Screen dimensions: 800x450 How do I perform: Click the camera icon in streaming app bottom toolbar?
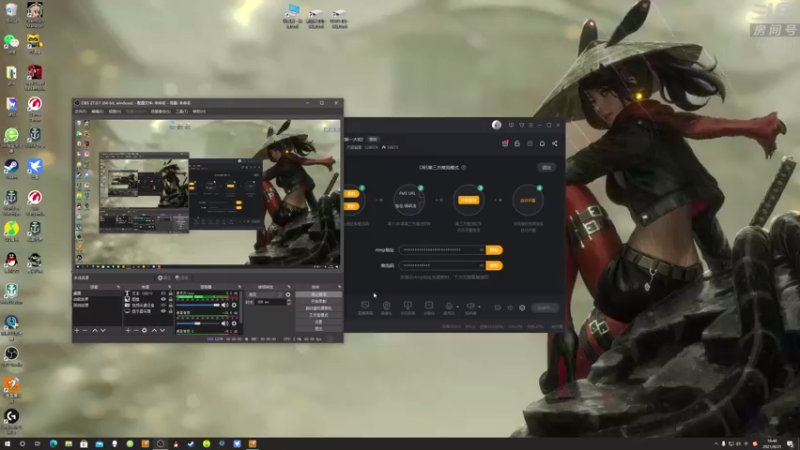point(387,305)
